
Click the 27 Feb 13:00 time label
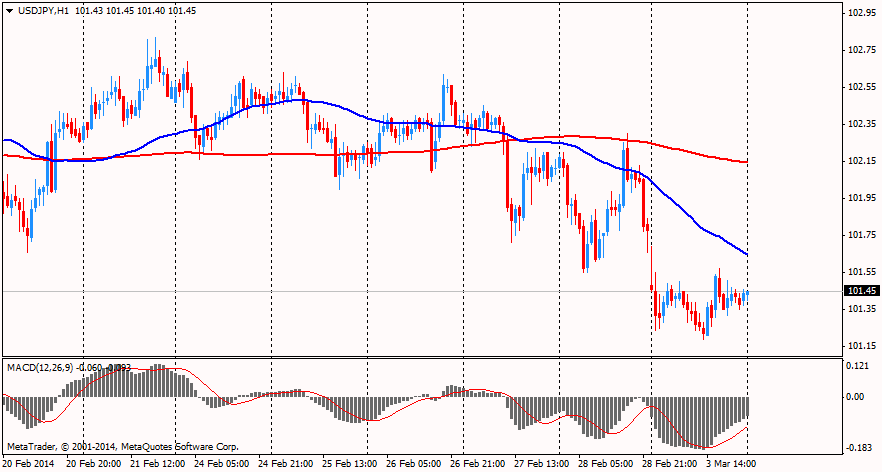coord(542,464)
